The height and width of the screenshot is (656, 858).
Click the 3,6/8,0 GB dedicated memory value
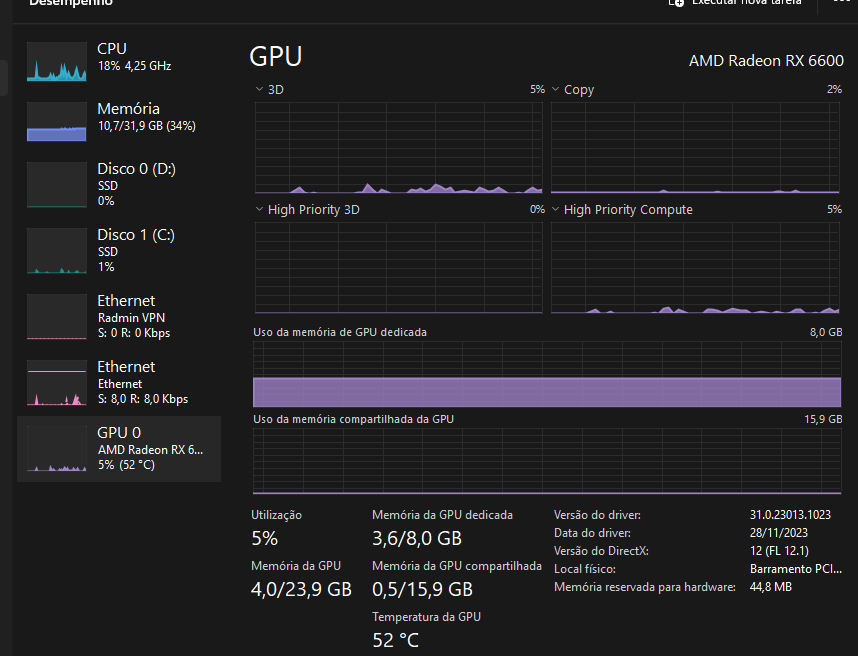tap(417, 538)
